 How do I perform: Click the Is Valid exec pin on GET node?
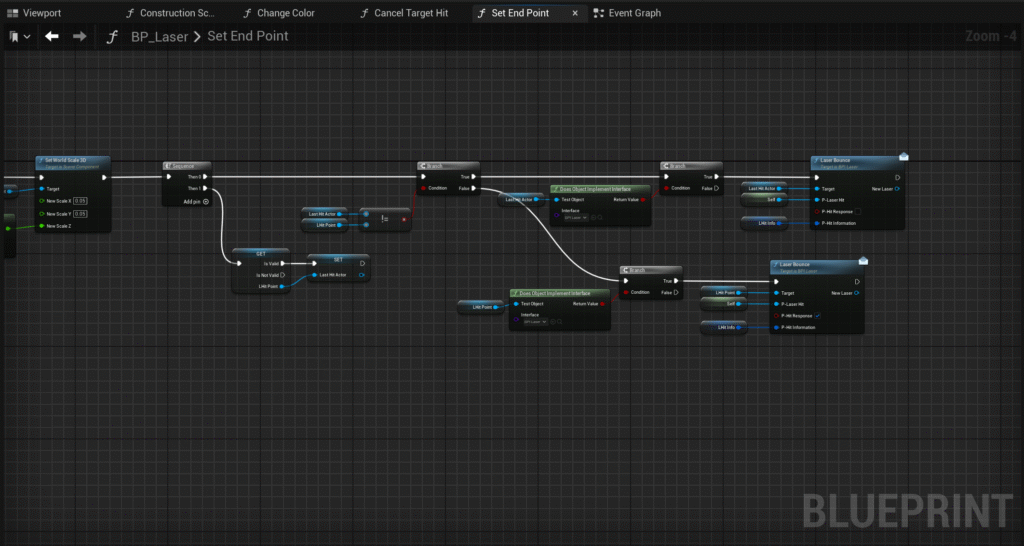[282, 264]
